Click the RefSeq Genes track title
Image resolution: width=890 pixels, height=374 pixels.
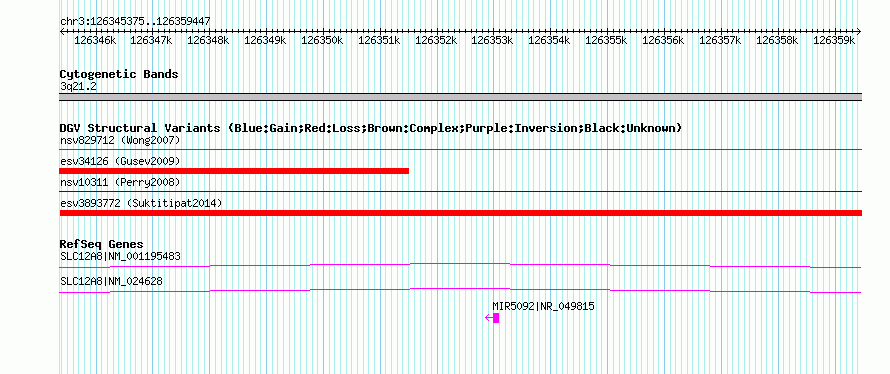pos(102,244)
